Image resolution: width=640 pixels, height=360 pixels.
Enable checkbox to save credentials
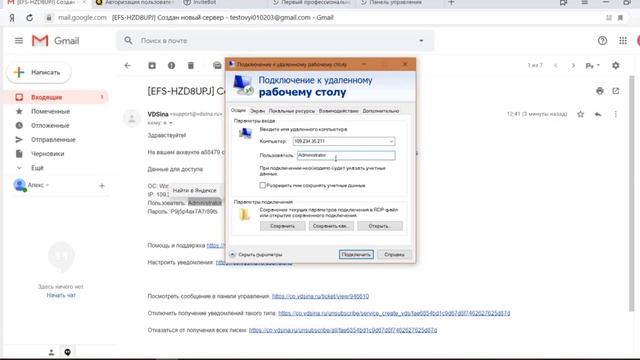click(x=262, y=185)
